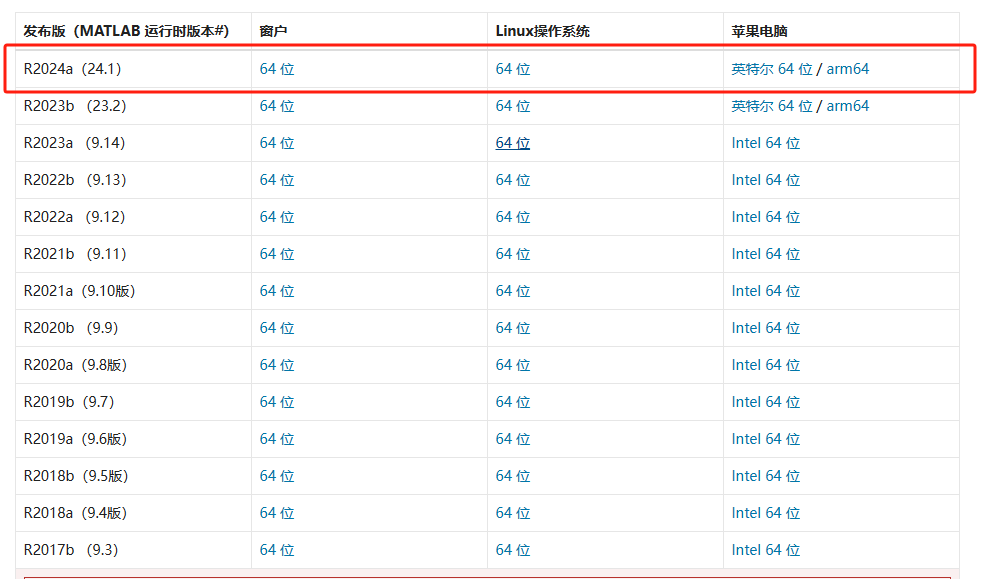Image resolution: width=998 pixels, height=579 pixels.
Task: Click the 'R2020b (9.9)' release cell
Action: (134, 327)
